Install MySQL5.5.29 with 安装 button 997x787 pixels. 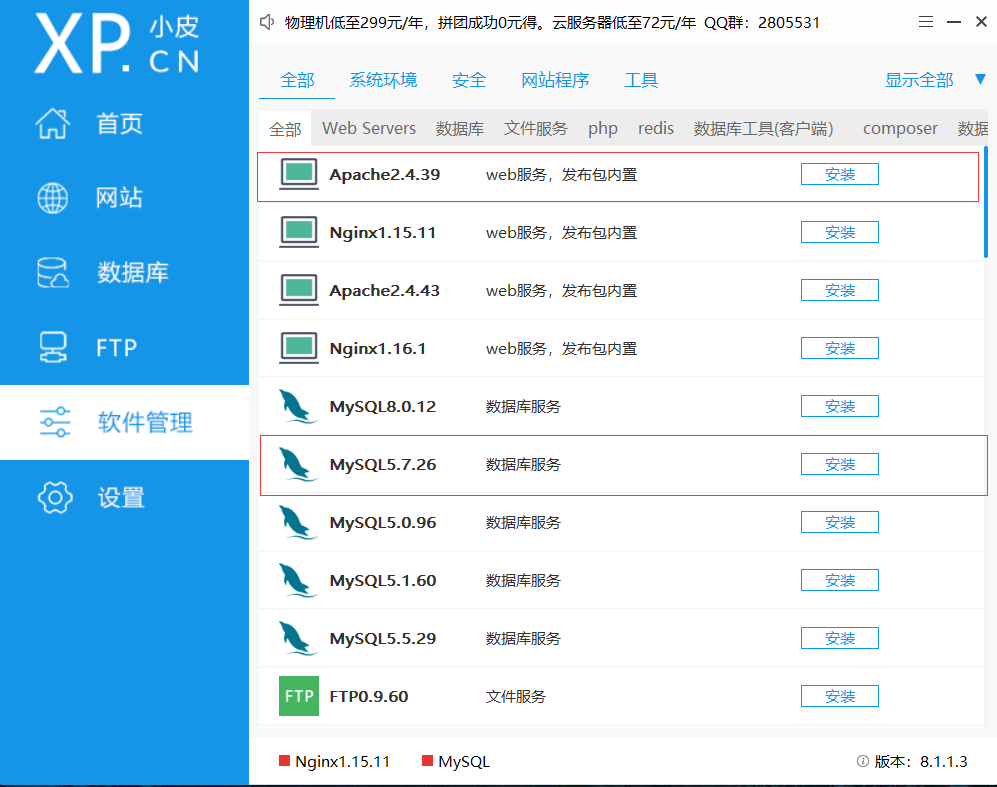point(839,638)
